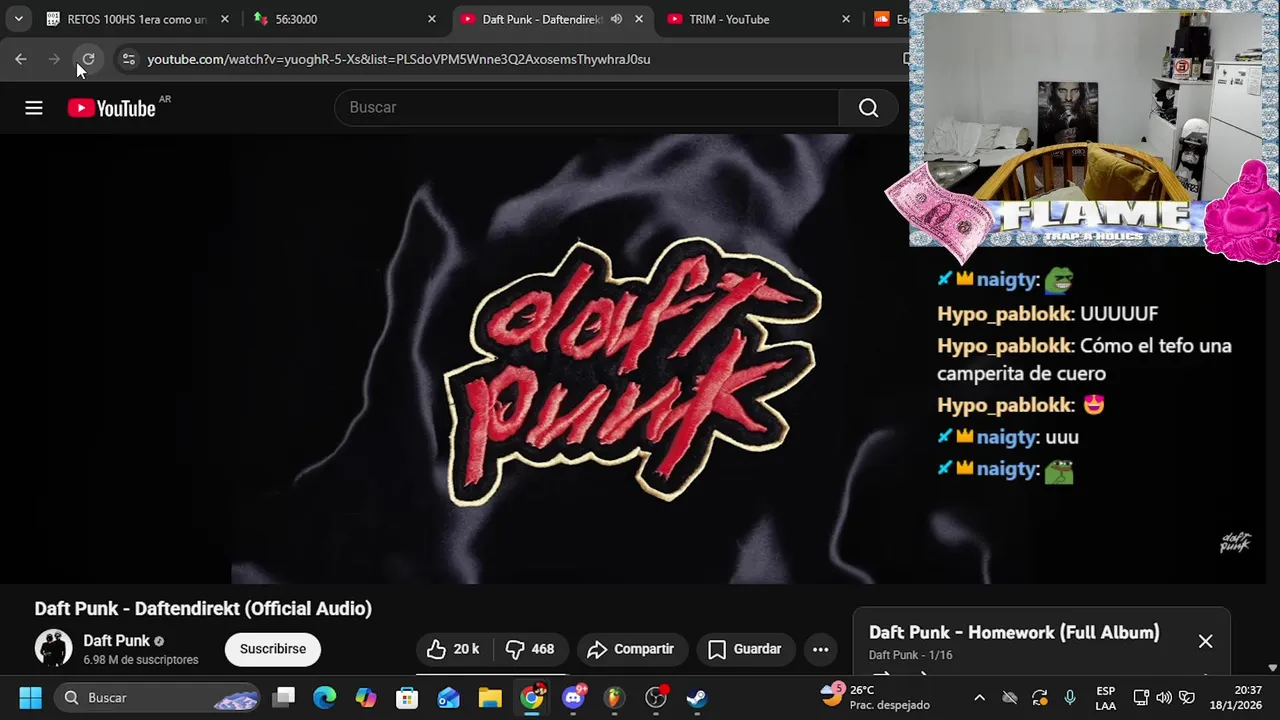This screenshot has height=720, width=1280.
Task: Open Steam from the taskbar
Action: [x=697, y=698]
